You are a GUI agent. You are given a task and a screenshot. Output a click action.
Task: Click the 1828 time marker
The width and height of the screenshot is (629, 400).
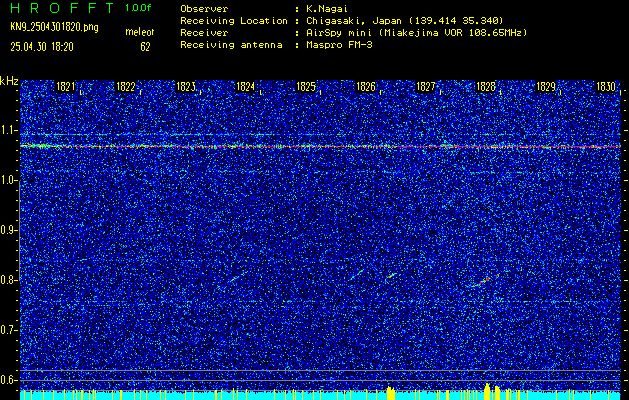[x=485, y=87]
